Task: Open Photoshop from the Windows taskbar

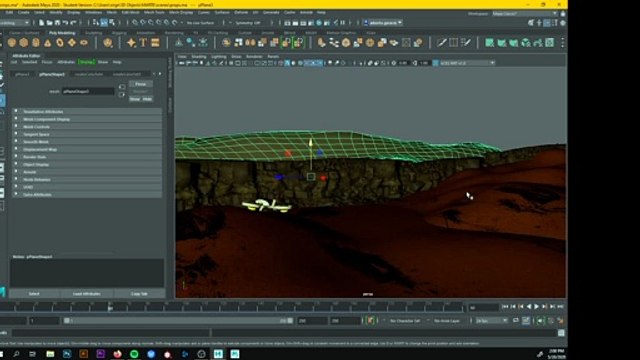Action: pos(67,354)
